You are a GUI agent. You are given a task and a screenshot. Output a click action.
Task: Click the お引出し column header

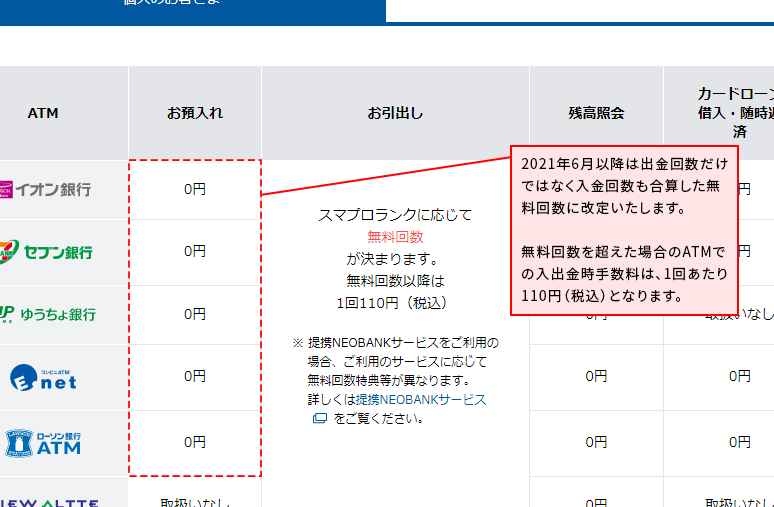pos(395,113)
